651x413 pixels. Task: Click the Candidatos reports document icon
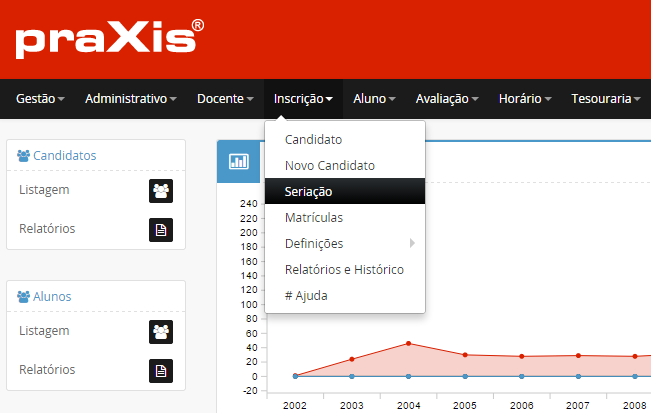(161, 230)
